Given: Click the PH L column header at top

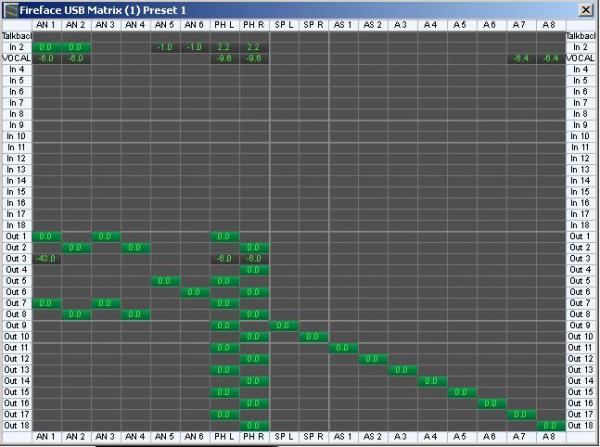Looking at the screenshot, I should pyautogui.click(x=224, y=23).
